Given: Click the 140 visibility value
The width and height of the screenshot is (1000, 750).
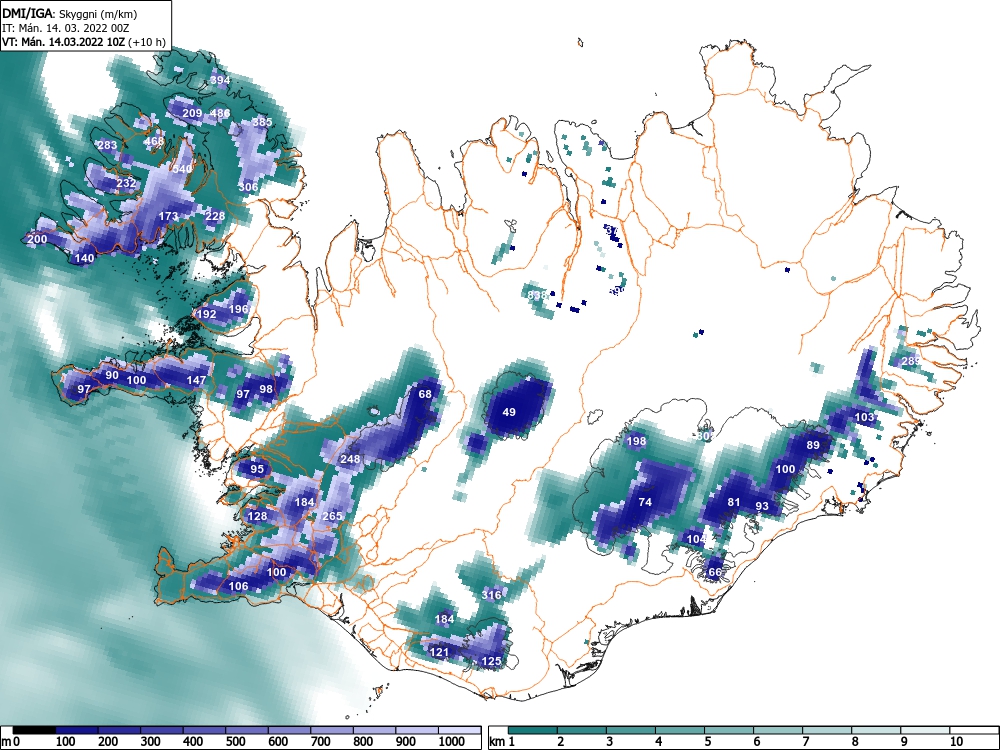Looking at the screenshot, I should coord(84,258).
